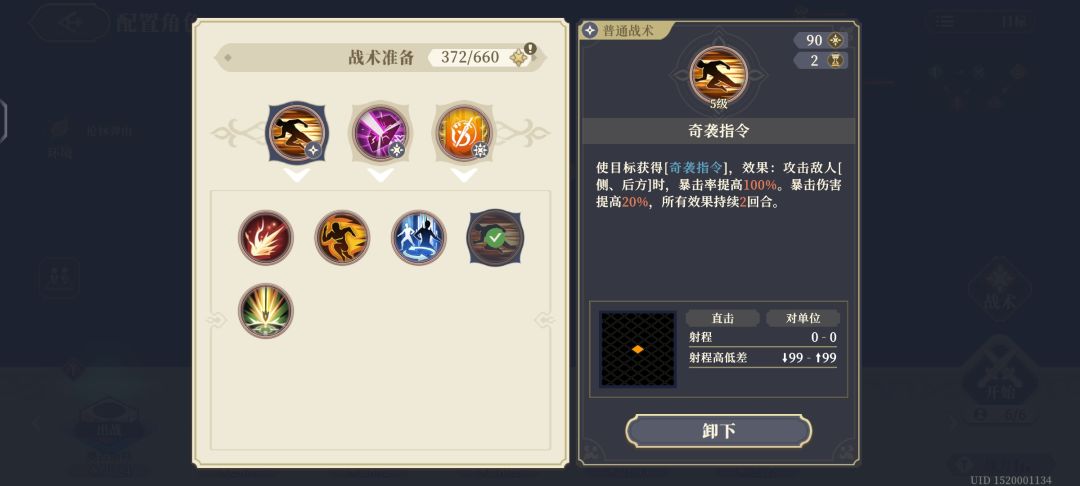Expand the chevron under the first slot
Screen dimensions: 1080x486
click(x=297, y=176)
